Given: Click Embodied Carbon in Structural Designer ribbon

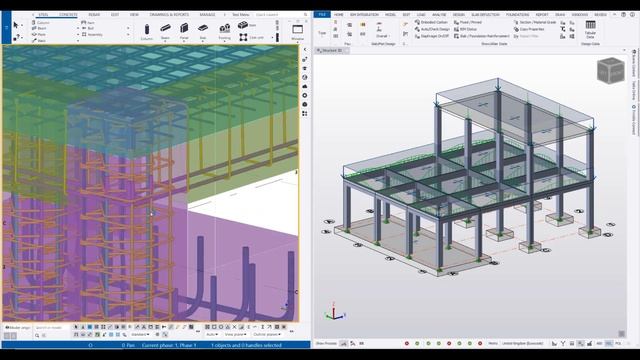Looking at the screenshot, I should point(431,22).
